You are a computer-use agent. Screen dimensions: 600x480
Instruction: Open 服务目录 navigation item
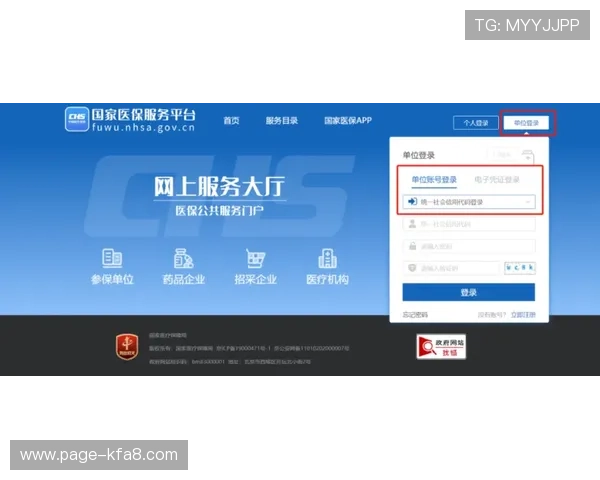coord(282,121)
